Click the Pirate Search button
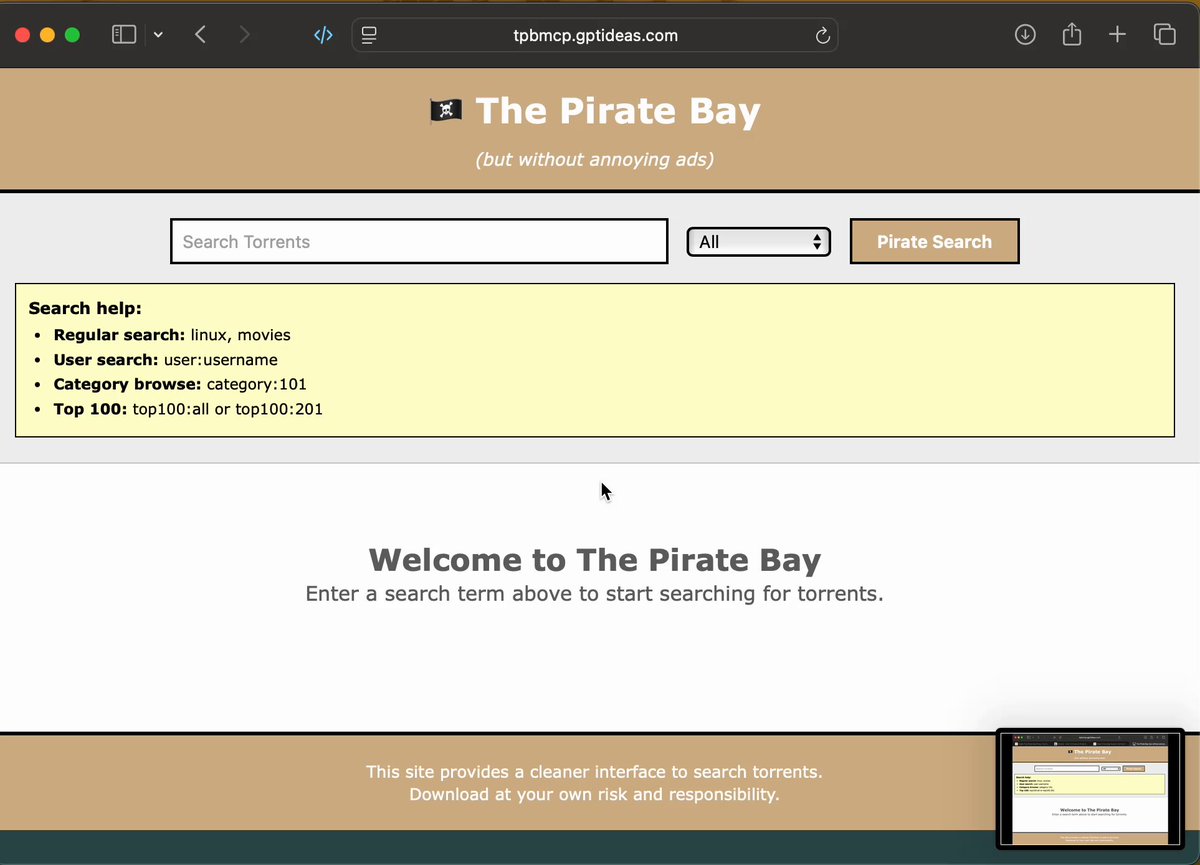This screenshot has width=1200, height=865. [934, 241]
